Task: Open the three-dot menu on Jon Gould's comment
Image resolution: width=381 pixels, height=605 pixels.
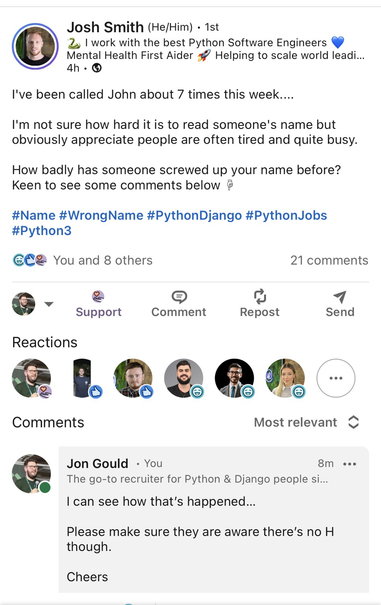Action: (349, 464)
